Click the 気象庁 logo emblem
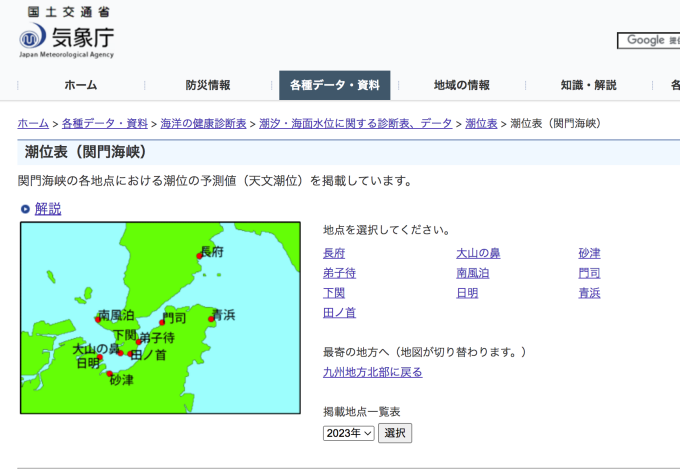Viewport: 680px width, 469px height. click(x=33, y=36)
